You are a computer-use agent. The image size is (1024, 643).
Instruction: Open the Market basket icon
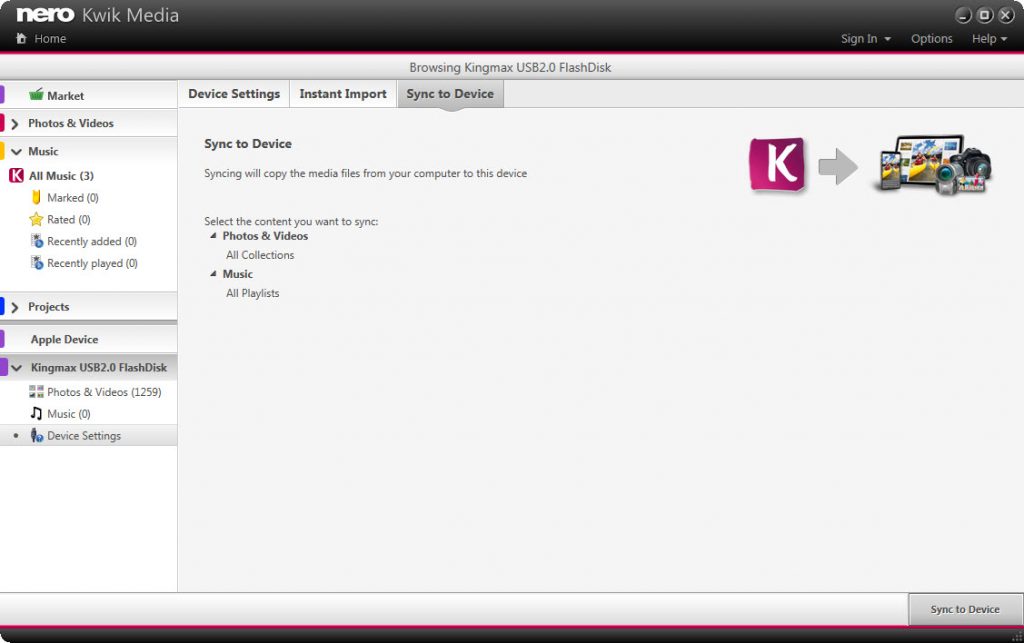pyautogui.click(x=37, y=95)
